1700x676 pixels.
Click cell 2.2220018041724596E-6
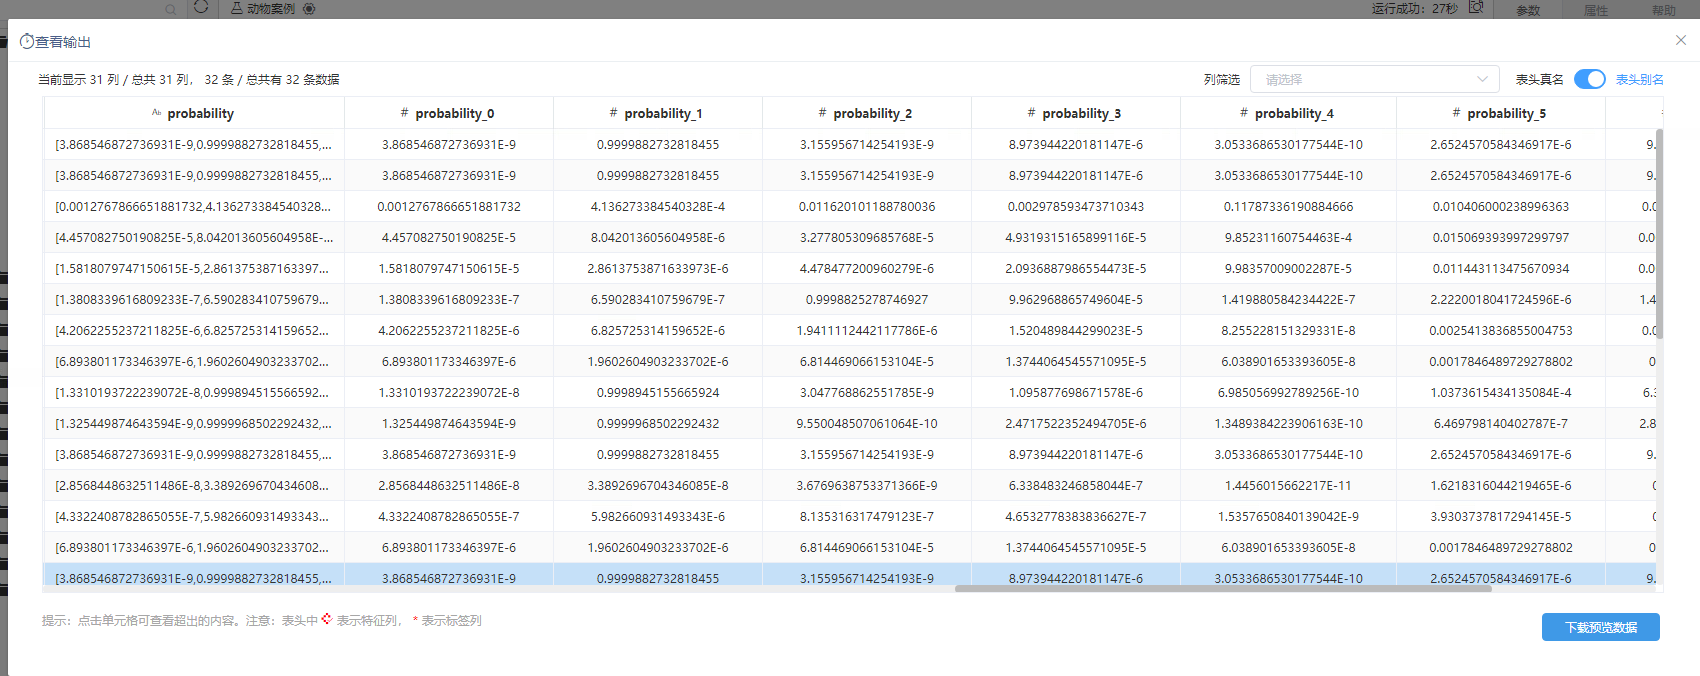1500,299
